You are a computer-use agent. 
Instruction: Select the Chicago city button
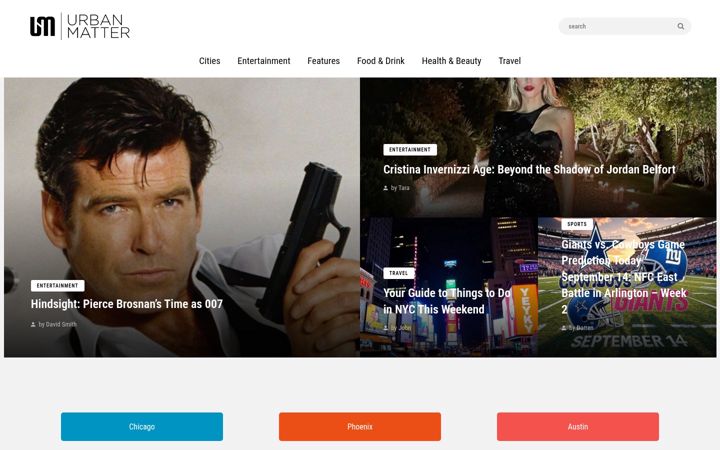click(x=142, y=427)
